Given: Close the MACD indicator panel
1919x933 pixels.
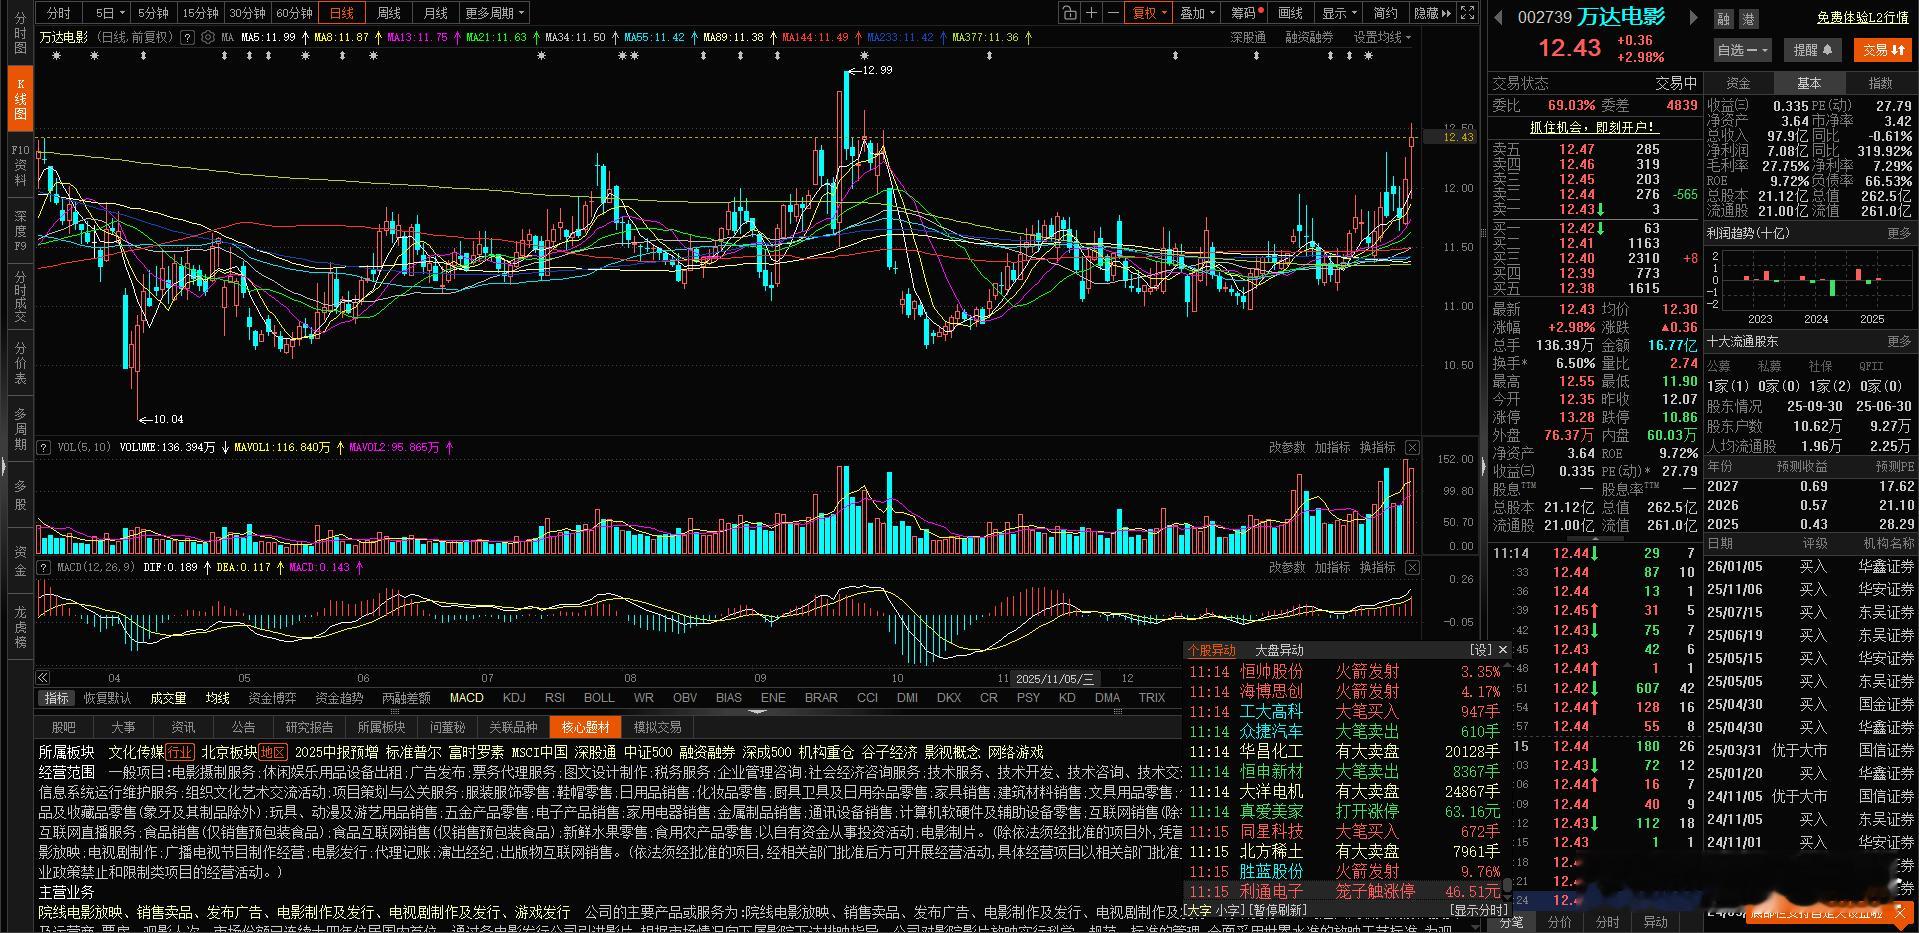Looking at the screenshot, I should (1412, 567).
